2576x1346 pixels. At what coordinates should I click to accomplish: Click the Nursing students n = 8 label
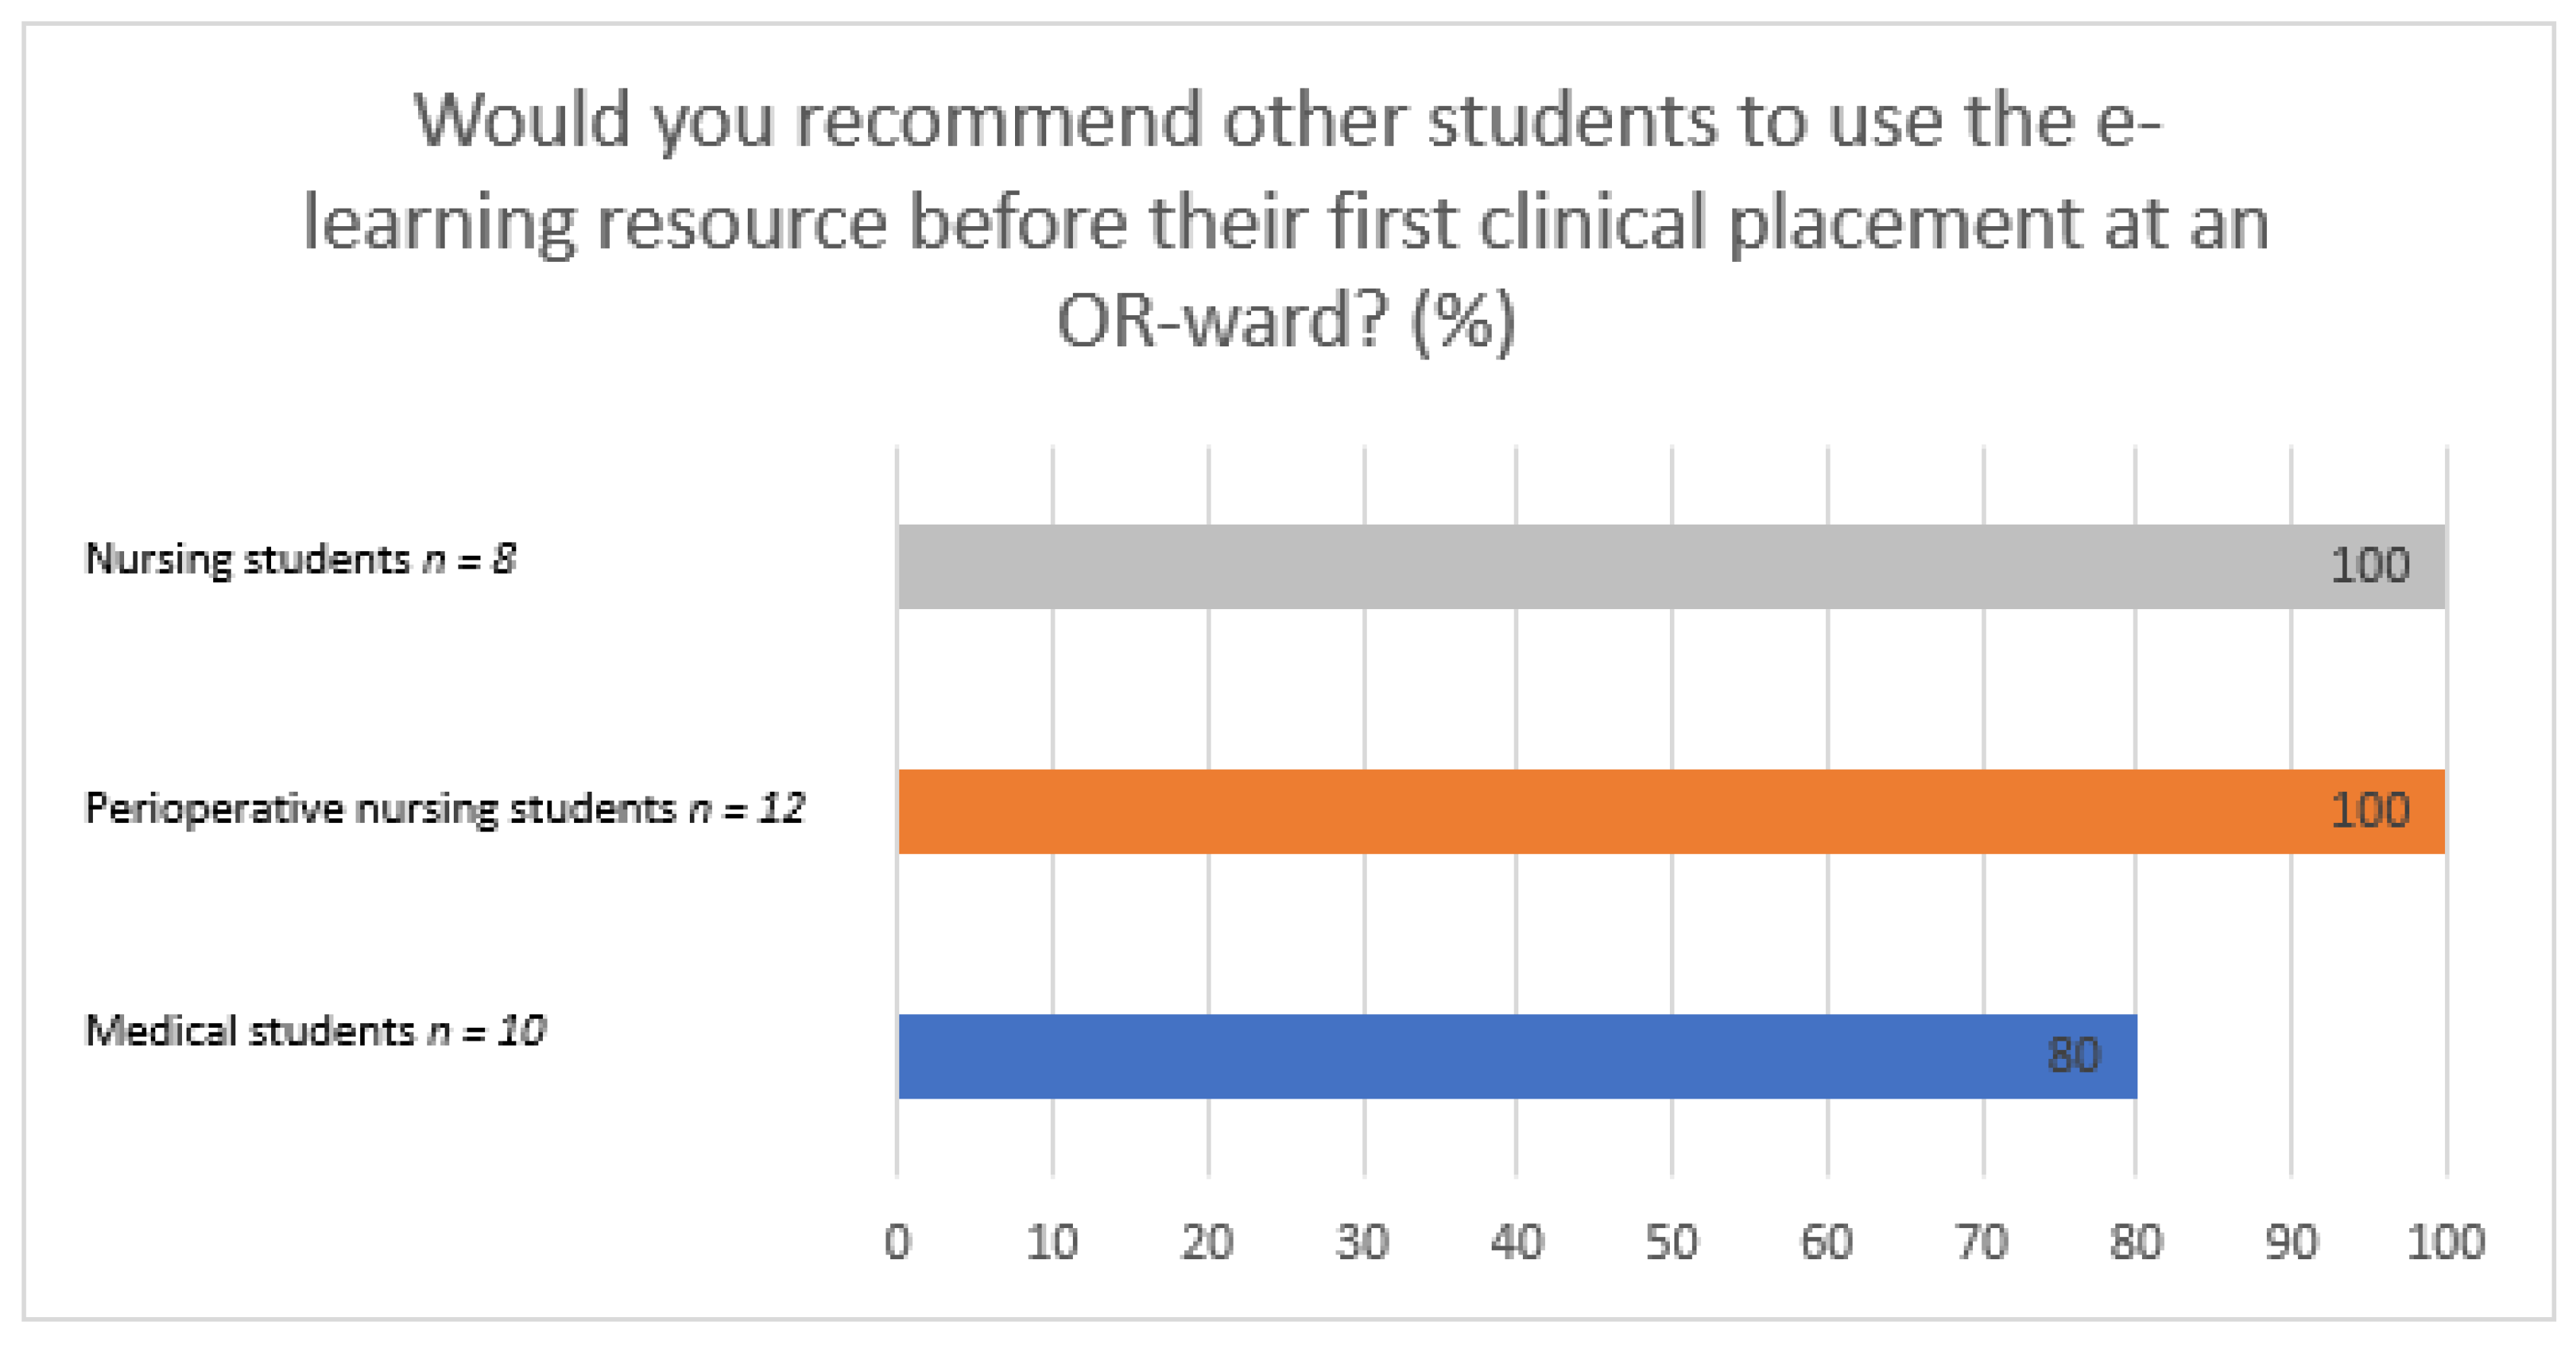coord(300,559)
